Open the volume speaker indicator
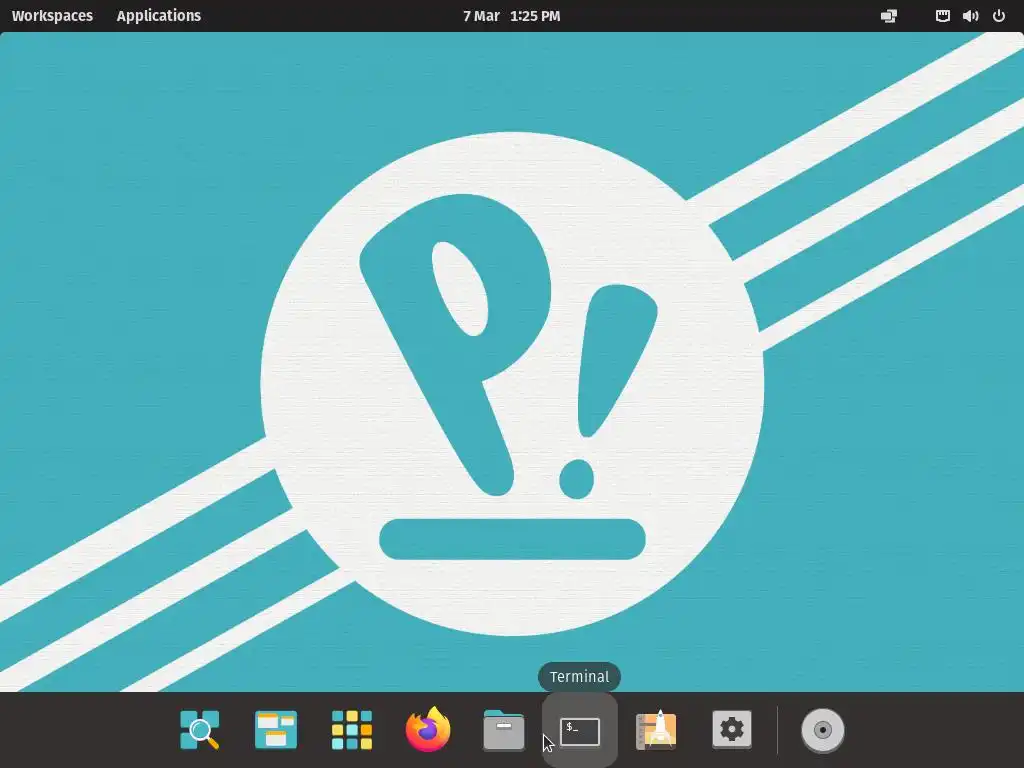1024x768 pixels. coord(970,16)
